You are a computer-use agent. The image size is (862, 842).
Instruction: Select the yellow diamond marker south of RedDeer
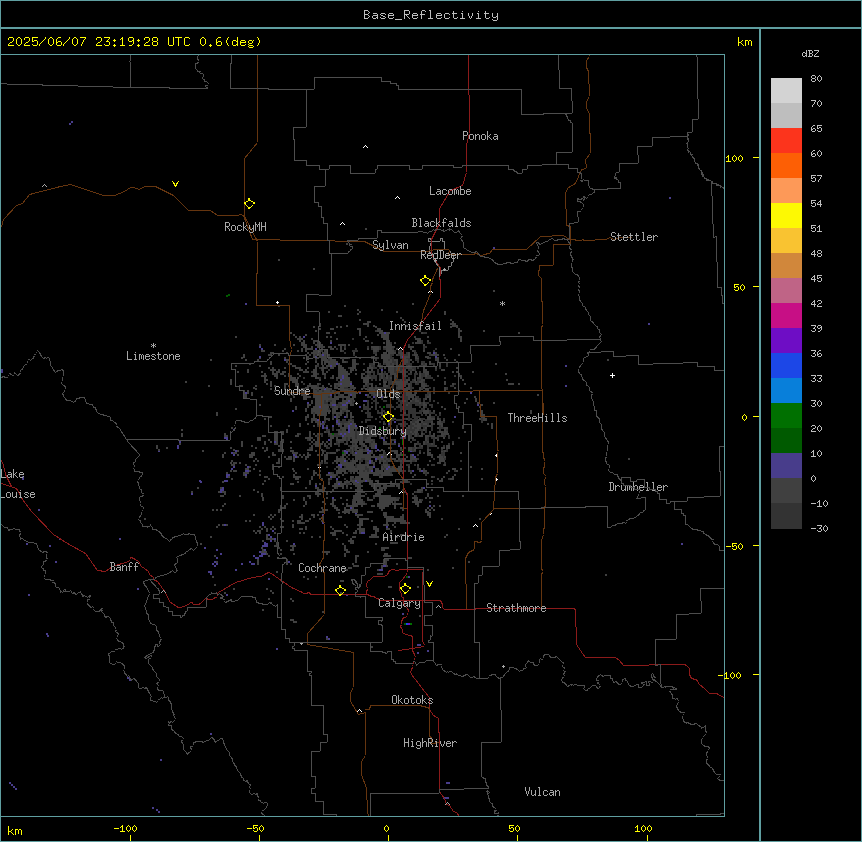pos(425,281)
